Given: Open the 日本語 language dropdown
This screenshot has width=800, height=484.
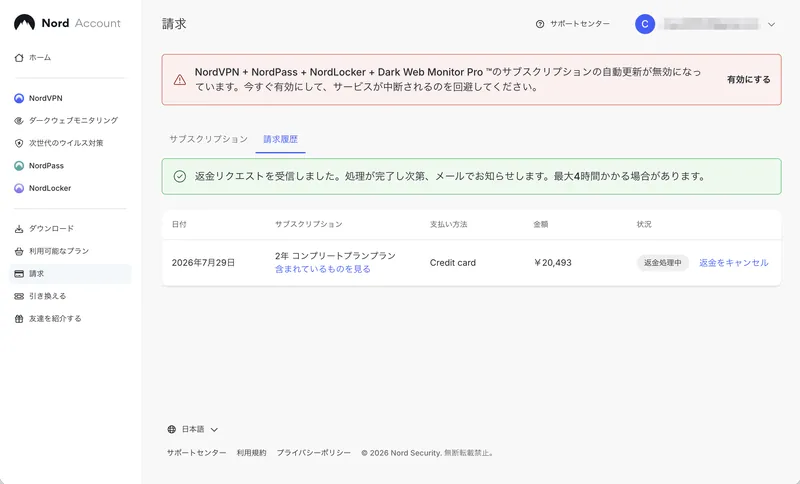Looking at the screenshot, I should pyautogui.click(x=193, y=429).
